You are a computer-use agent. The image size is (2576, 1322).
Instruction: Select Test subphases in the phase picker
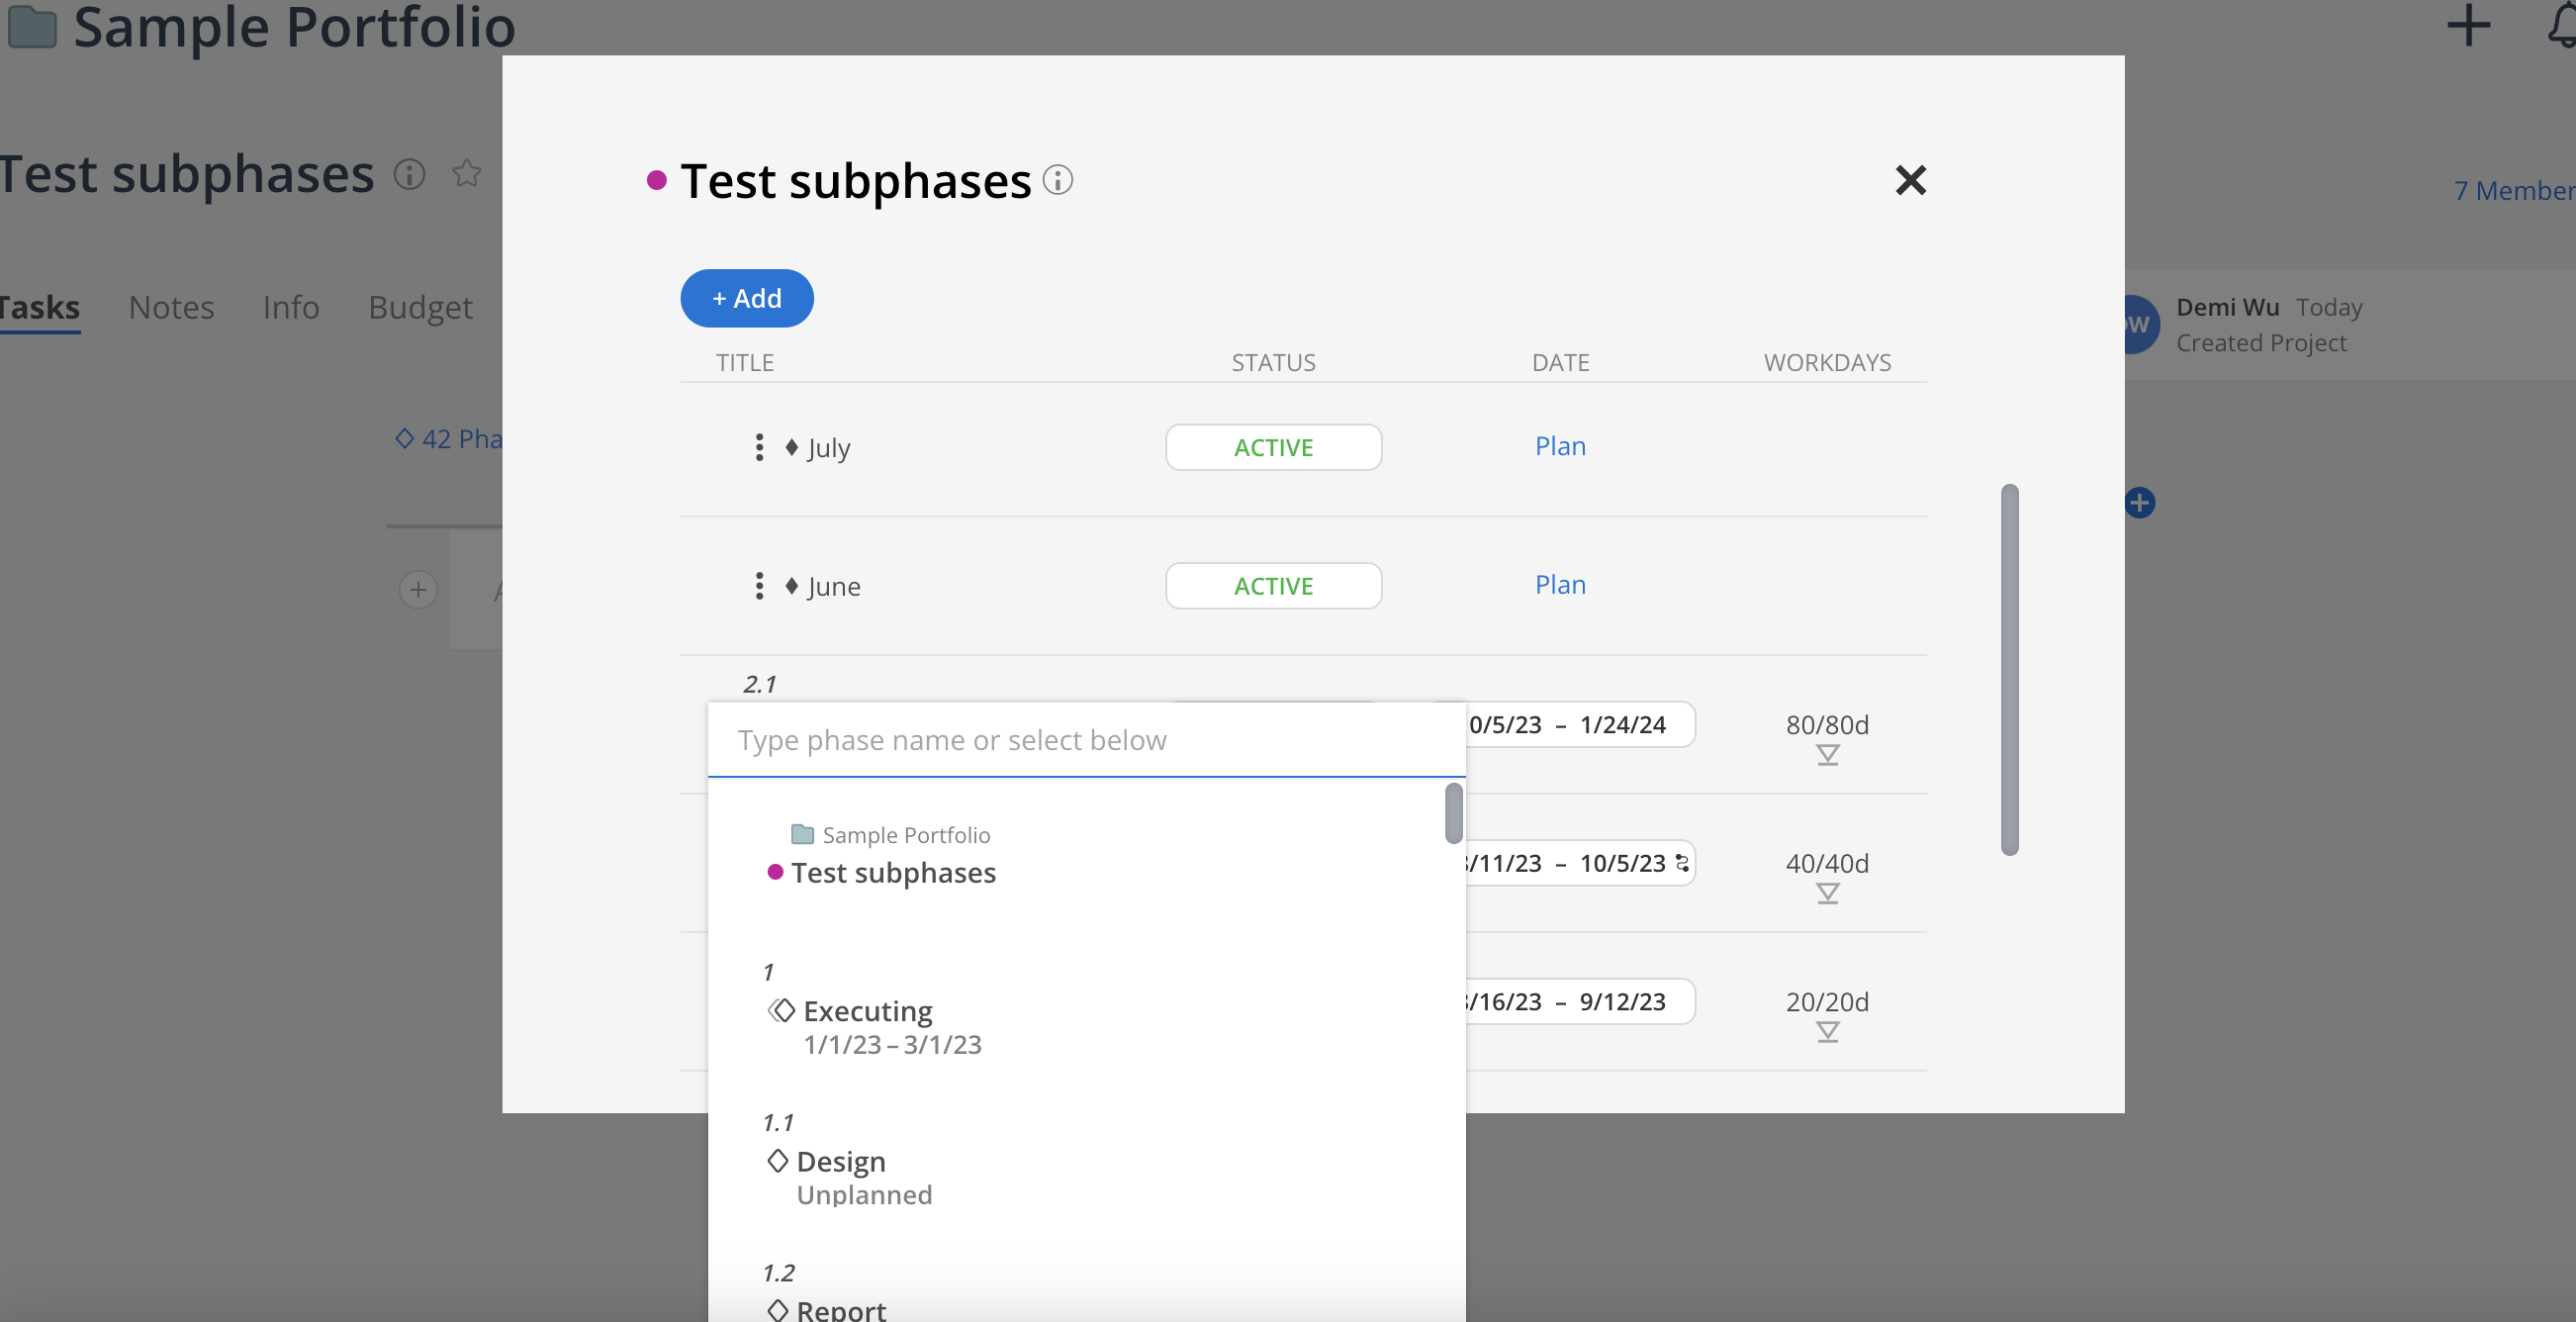click(893, 872)
